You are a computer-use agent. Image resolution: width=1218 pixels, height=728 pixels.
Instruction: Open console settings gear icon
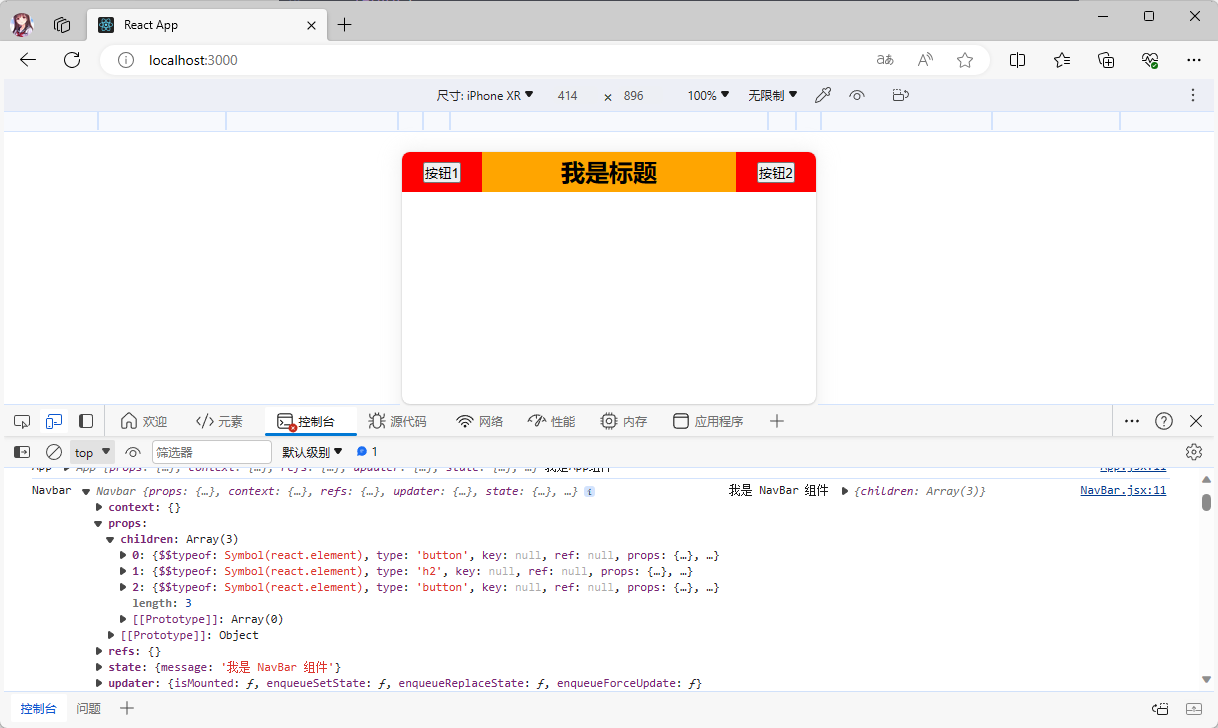click(x=1193, y=452)
